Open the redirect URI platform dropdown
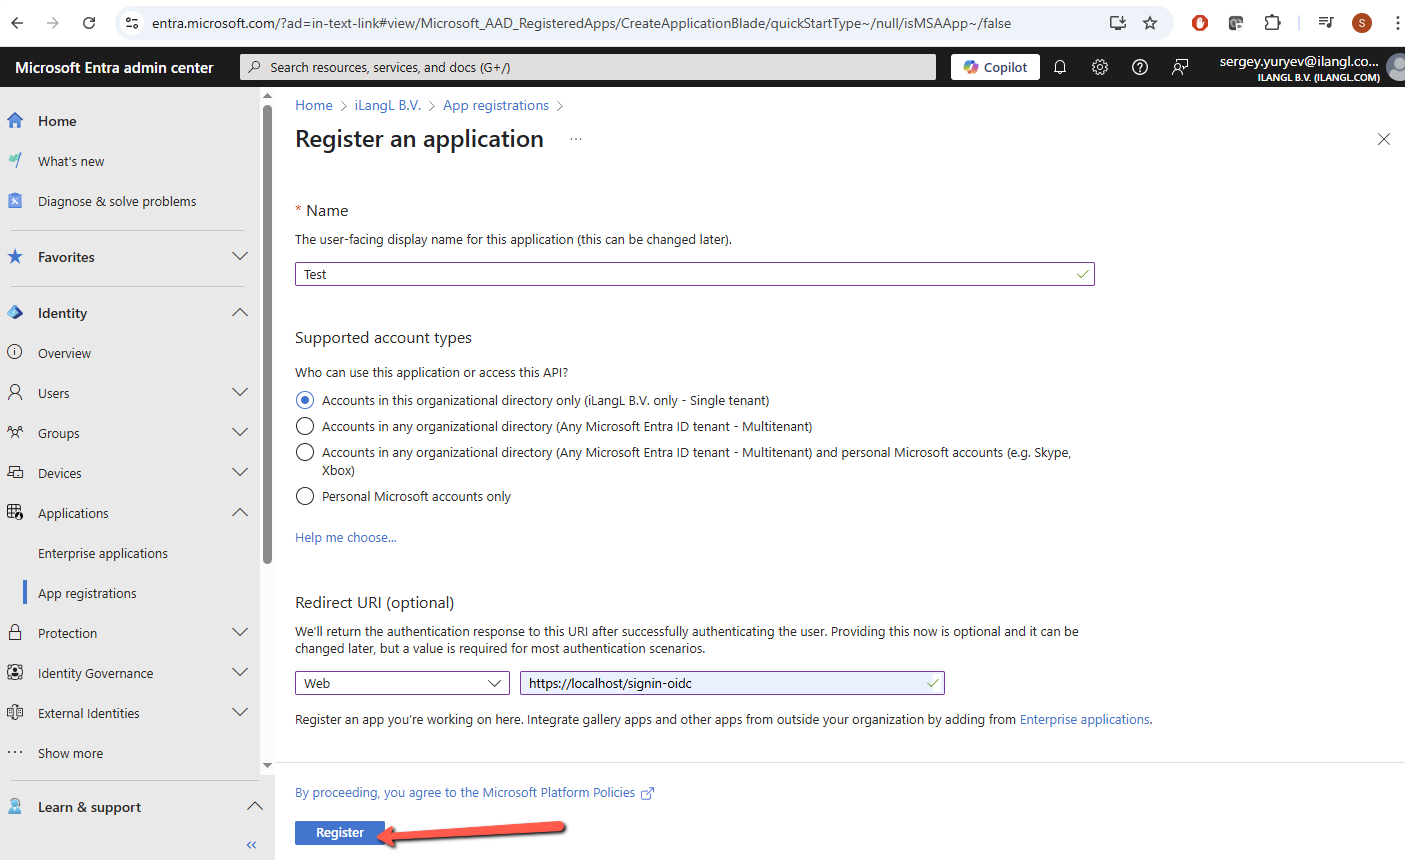The width and height of the screenshot is (1405, 860). pos(402,683)
